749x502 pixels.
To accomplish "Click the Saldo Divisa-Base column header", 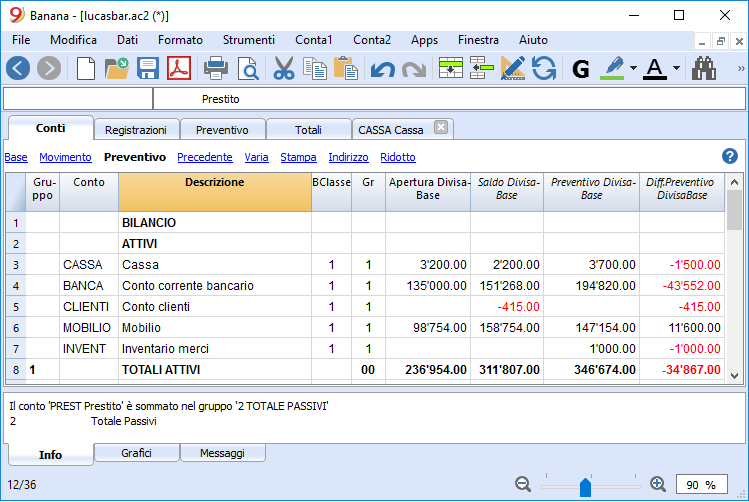I will click(x=507, y=192).
